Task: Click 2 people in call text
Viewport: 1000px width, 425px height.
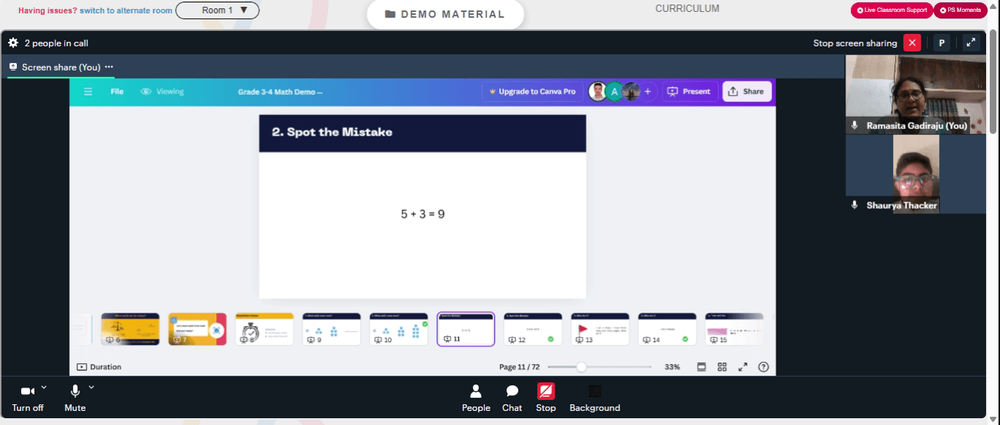Action: pos(56,43)
